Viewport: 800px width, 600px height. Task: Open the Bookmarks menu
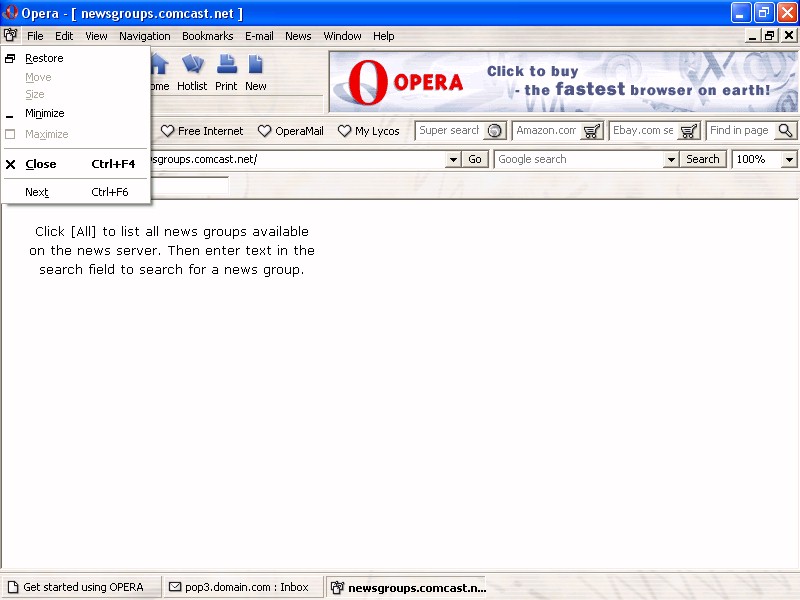point(208,36)
